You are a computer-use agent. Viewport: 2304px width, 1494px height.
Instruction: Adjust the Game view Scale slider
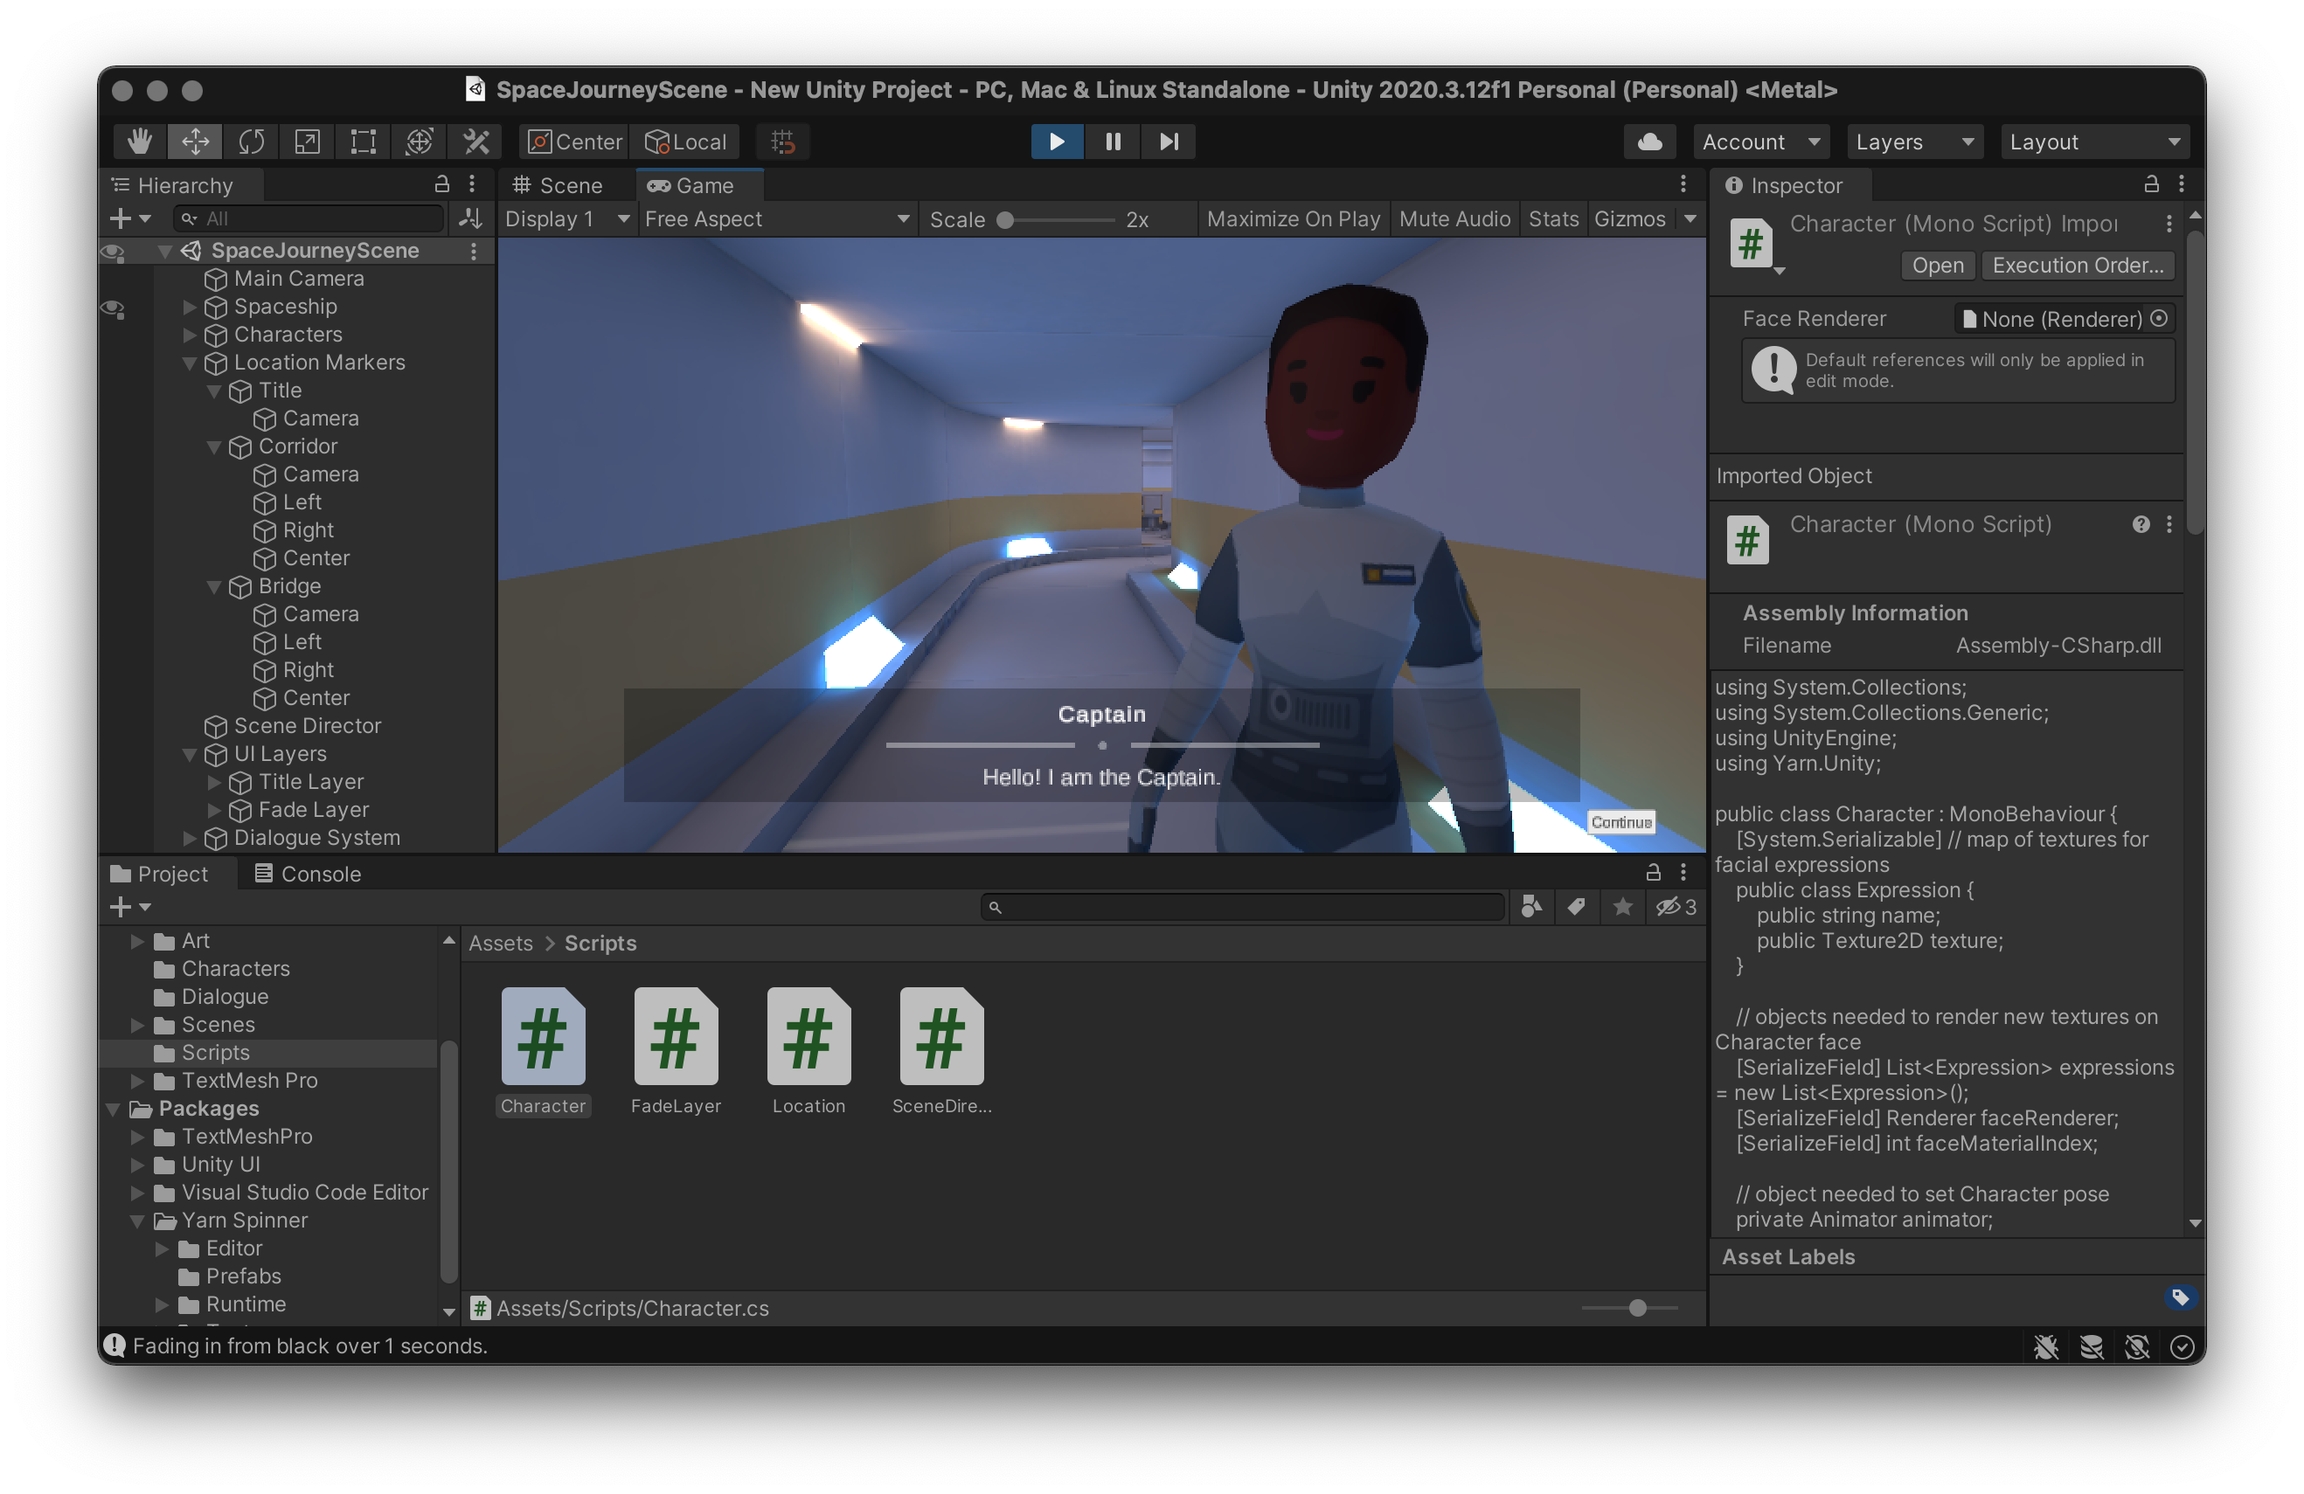(1006, 220)
